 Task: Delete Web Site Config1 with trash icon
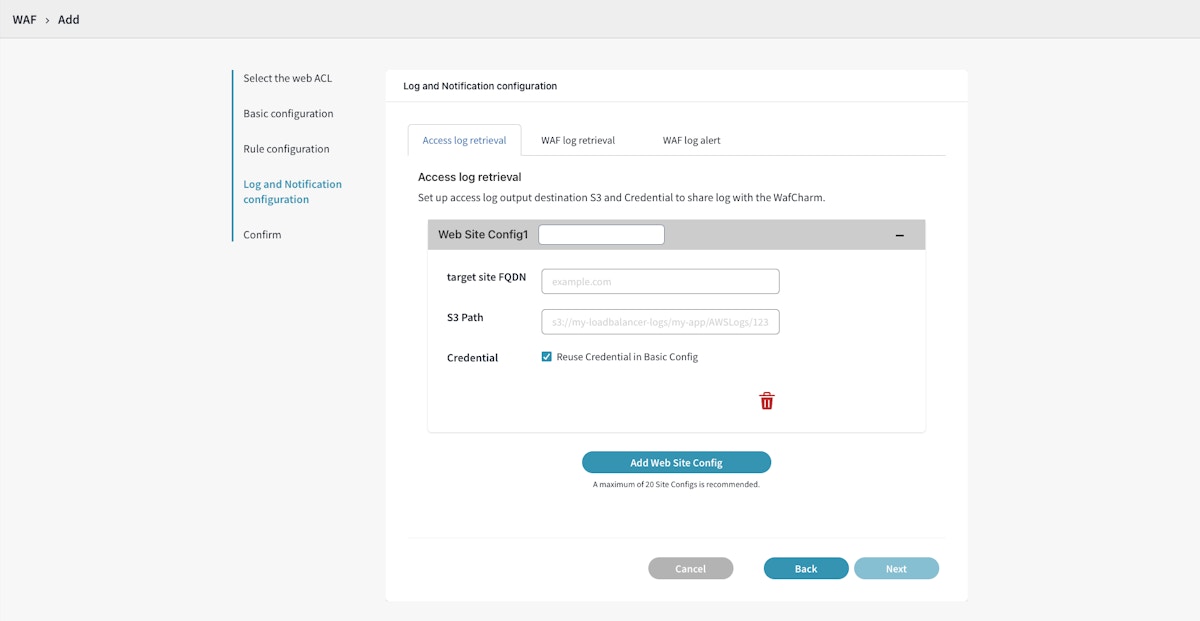(767, 401)
